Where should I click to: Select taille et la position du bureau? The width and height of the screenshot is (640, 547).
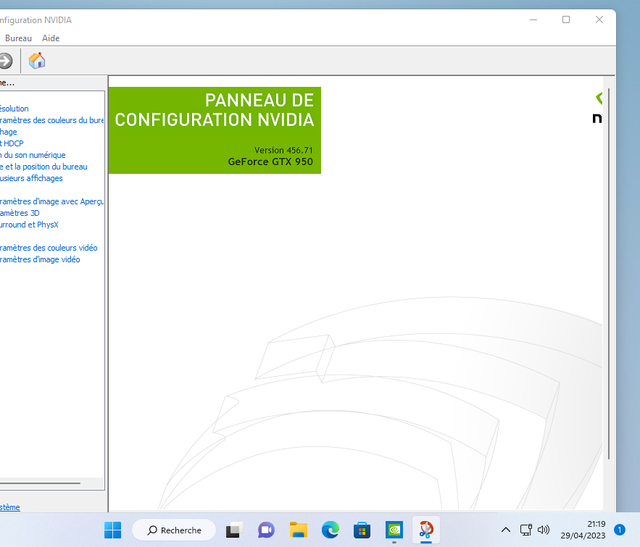(x=44, y=167)
